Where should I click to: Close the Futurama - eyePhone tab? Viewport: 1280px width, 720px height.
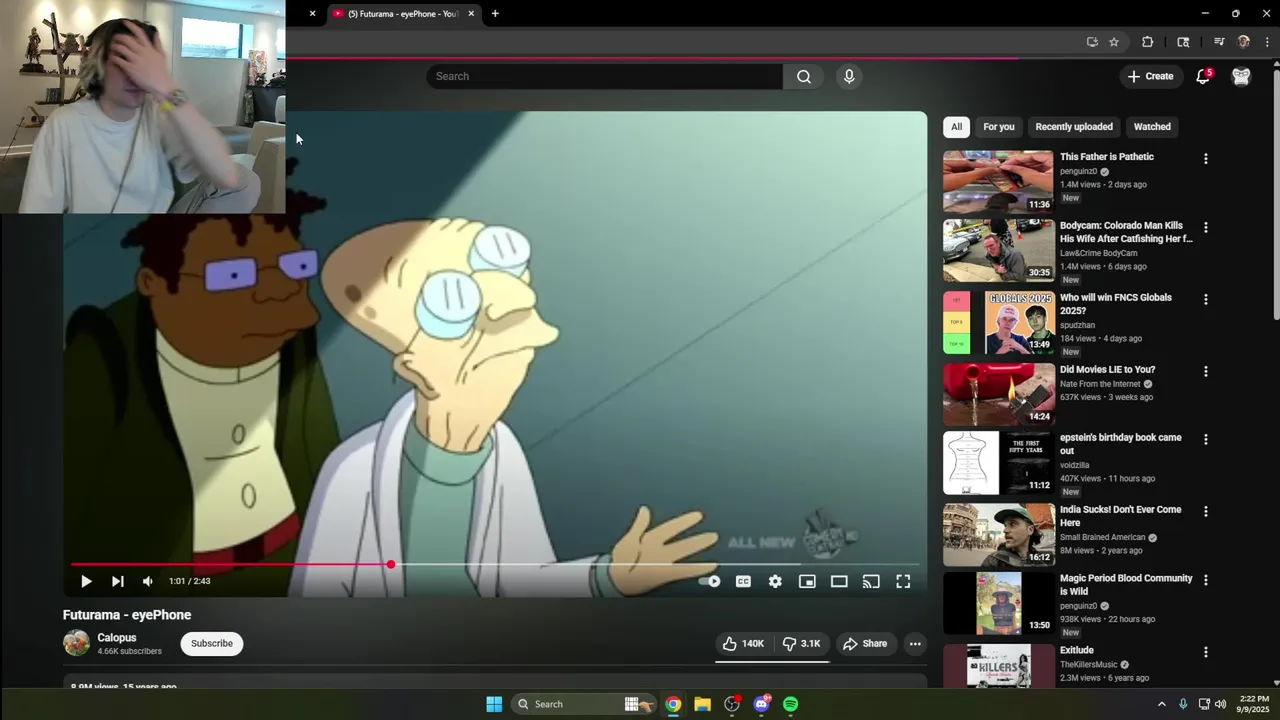(471, 14)
